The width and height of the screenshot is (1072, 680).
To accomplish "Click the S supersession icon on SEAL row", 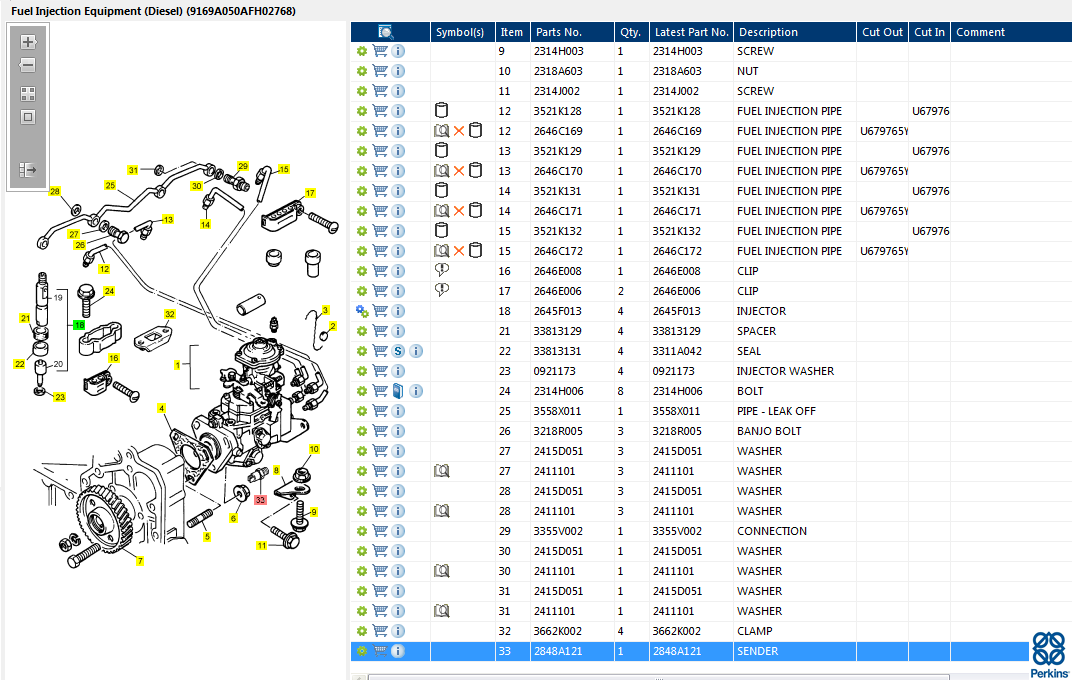I will [398, 351].
